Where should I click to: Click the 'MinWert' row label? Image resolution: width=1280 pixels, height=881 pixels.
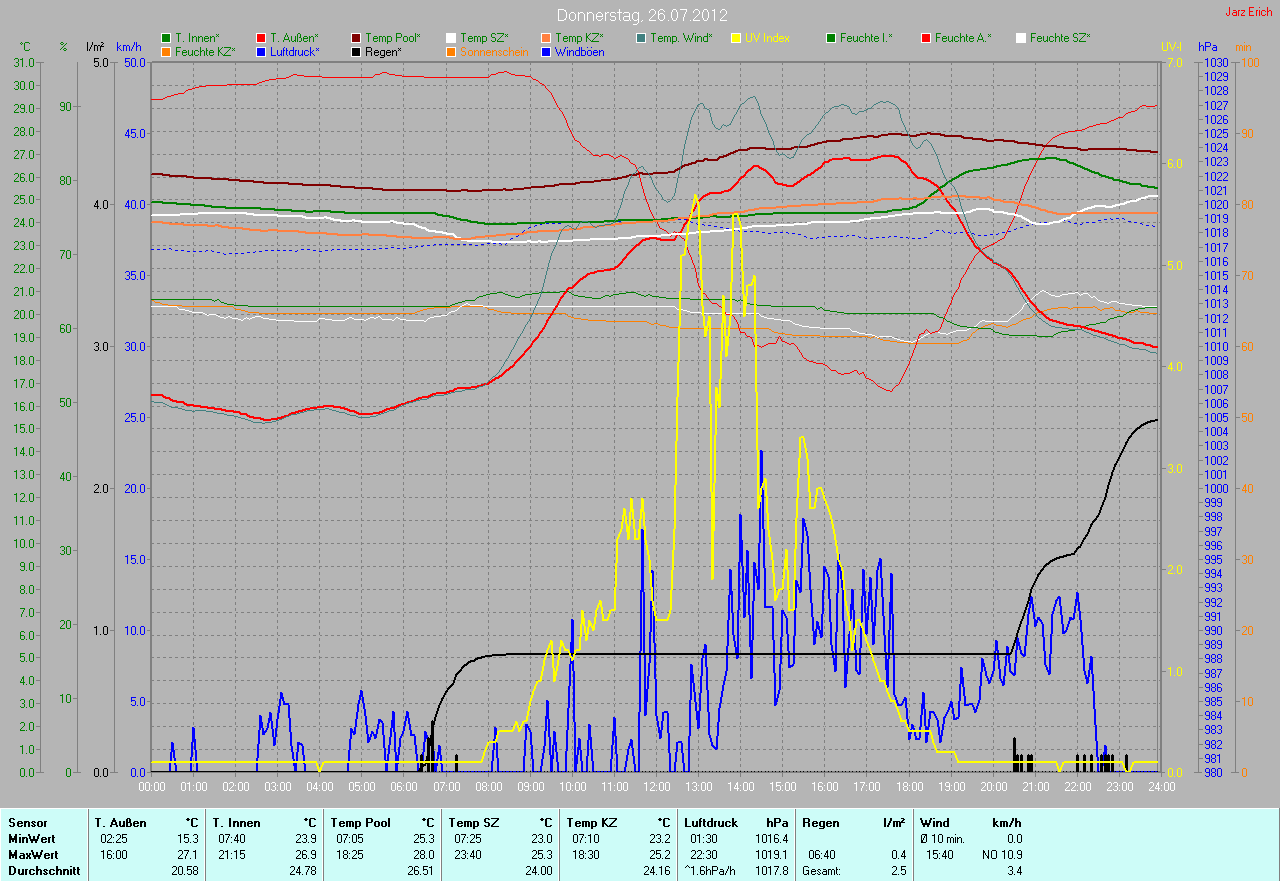[x=31, y=839]
